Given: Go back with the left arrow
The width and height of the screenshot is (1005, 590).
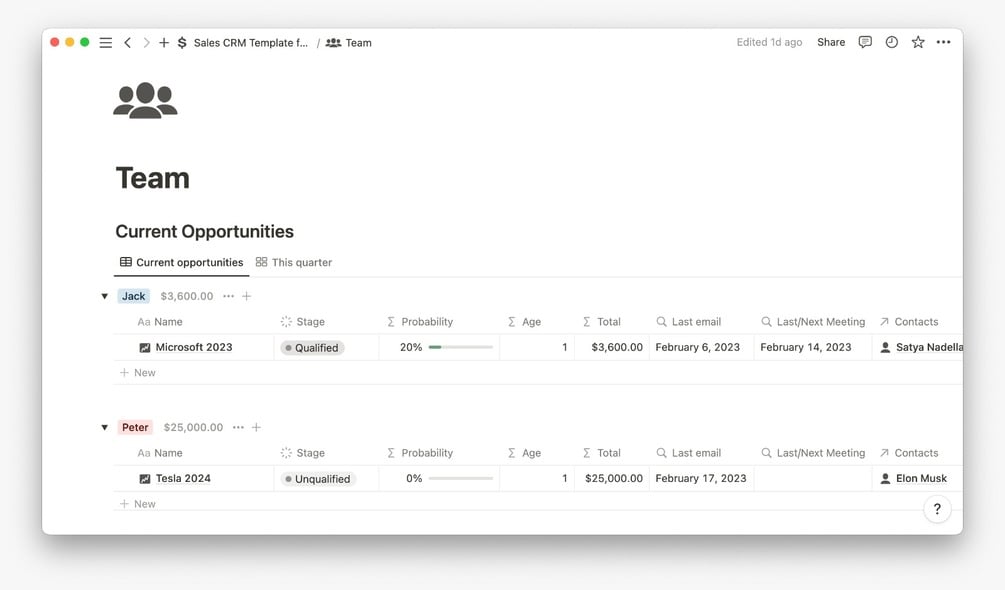Looking at the screenshot, I should (128, 43).
